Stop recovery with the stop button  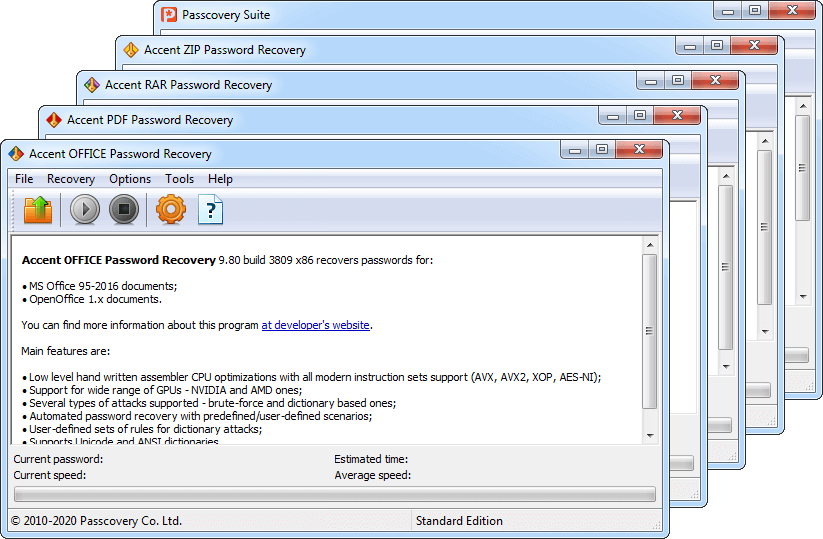click(x=124, y=209)
